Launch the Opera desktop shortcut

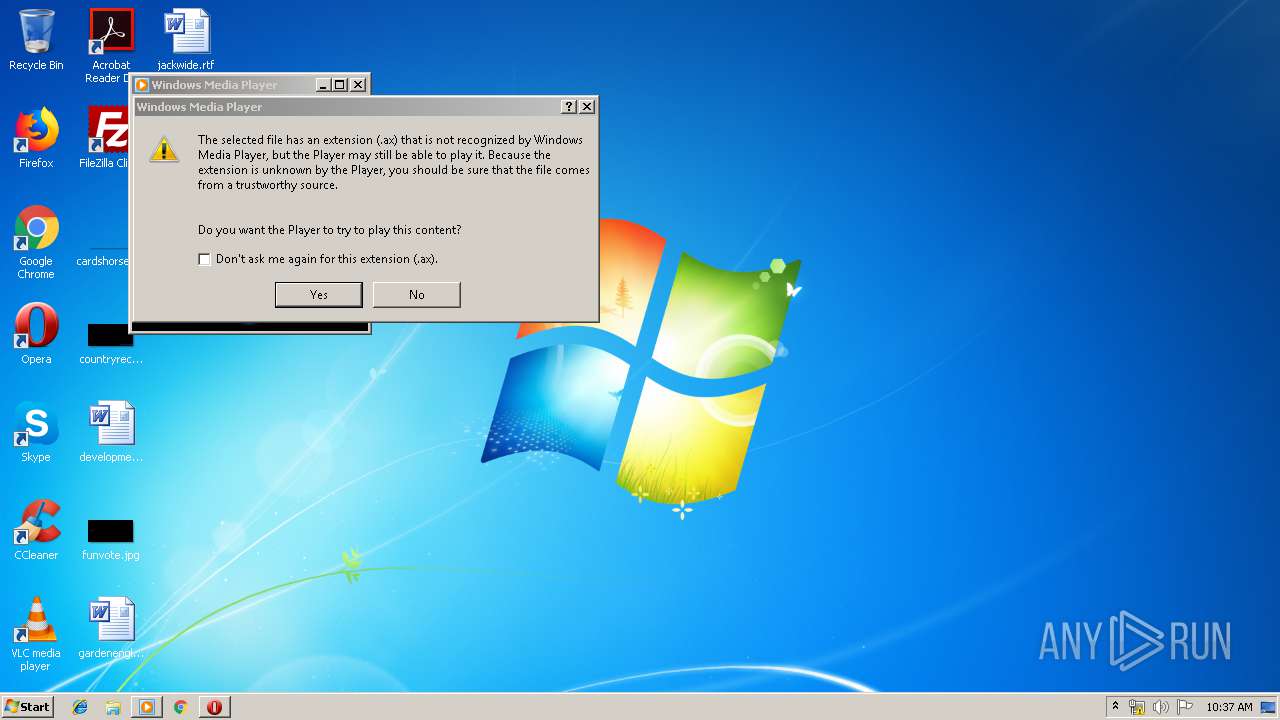click(x=36, y=334)
